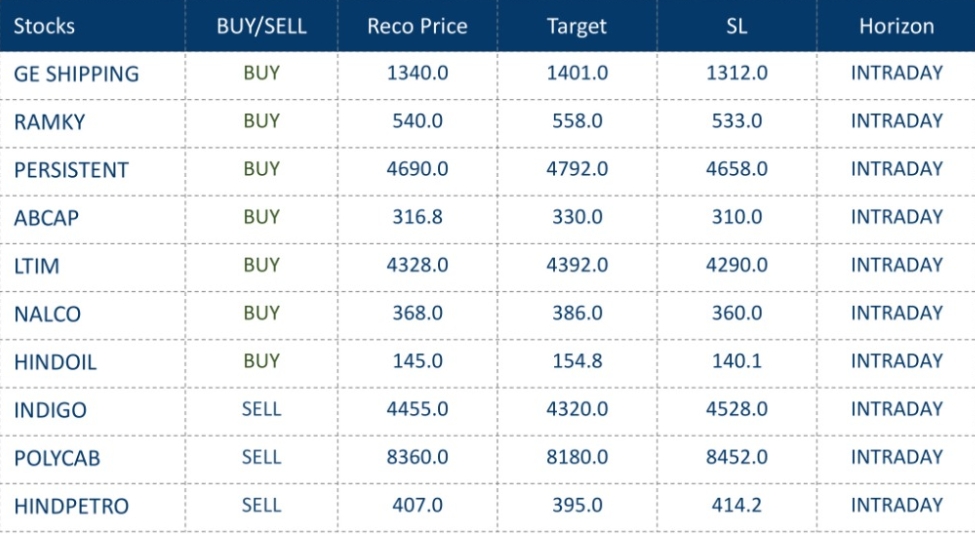
Task: Select the LTIM stock row label
Action: [35, 266]
